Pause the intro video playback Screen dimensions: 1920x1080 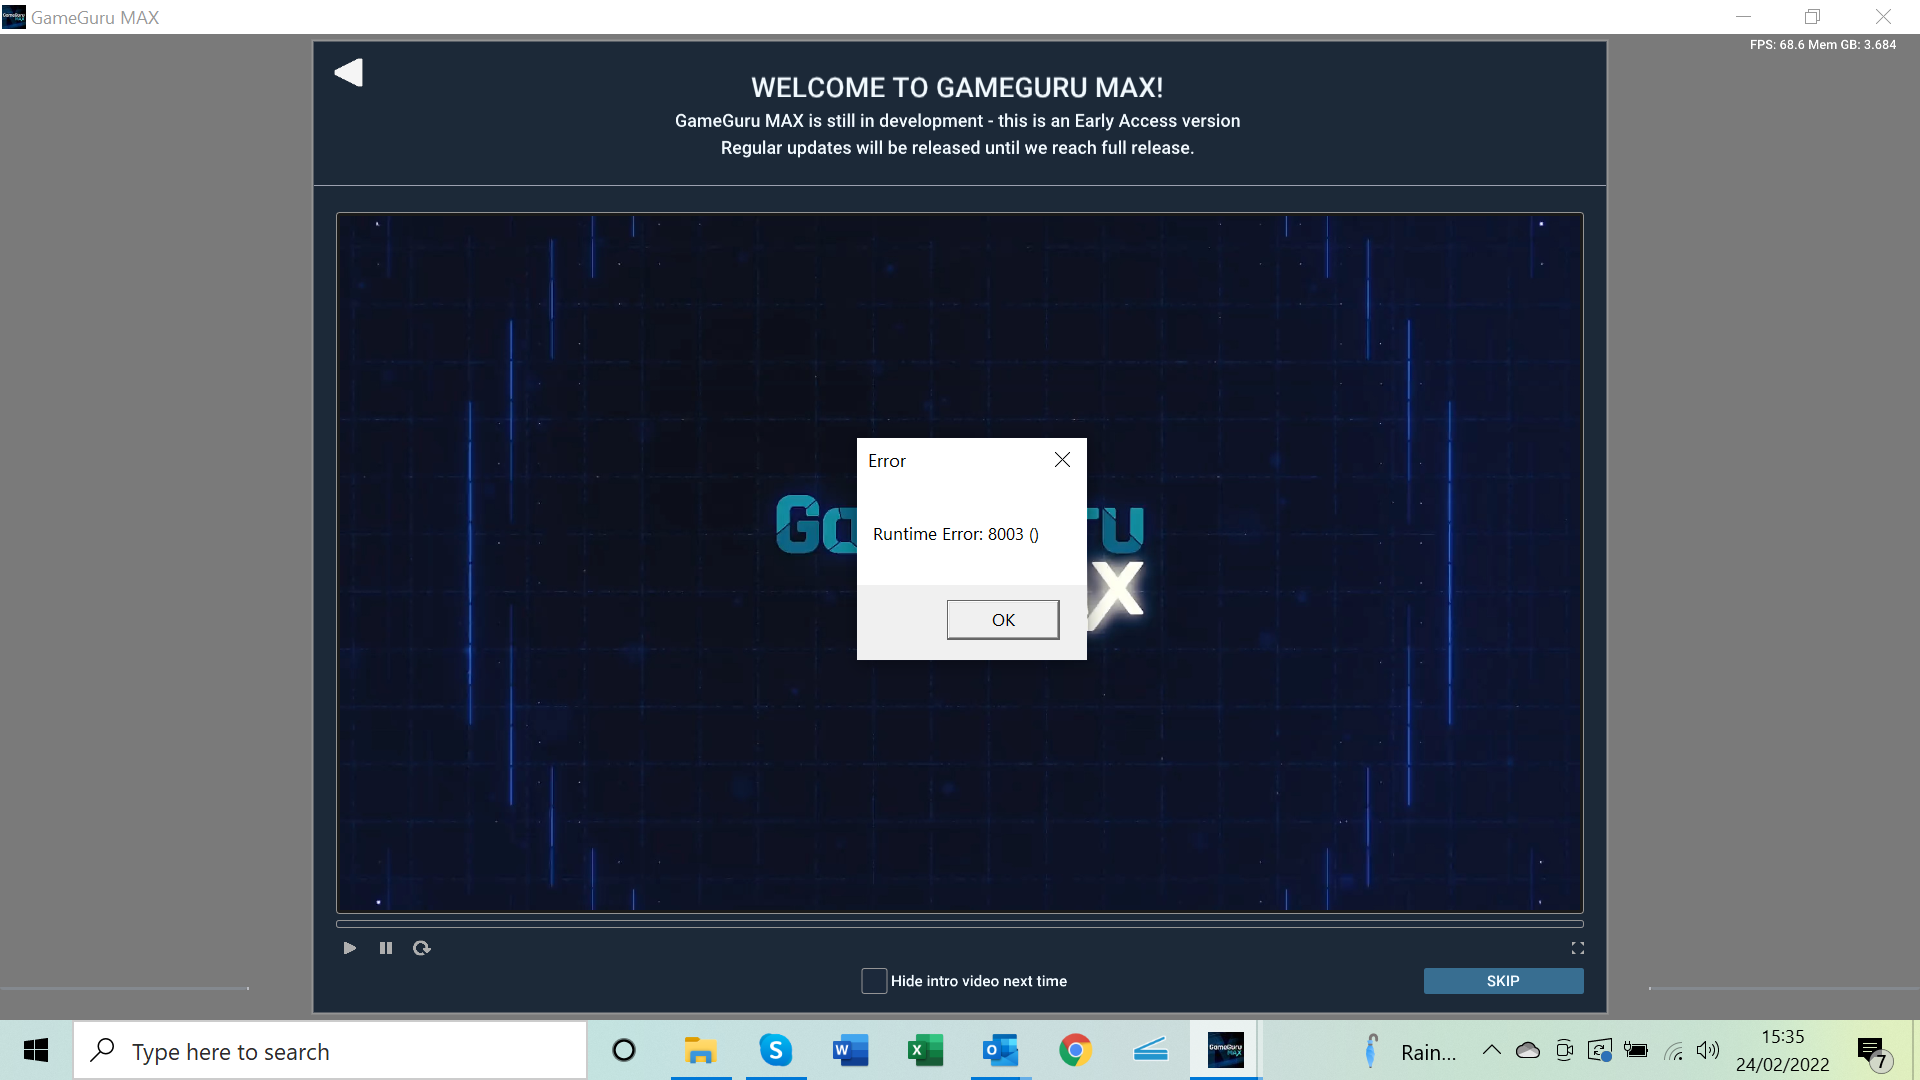coord(385,947)
